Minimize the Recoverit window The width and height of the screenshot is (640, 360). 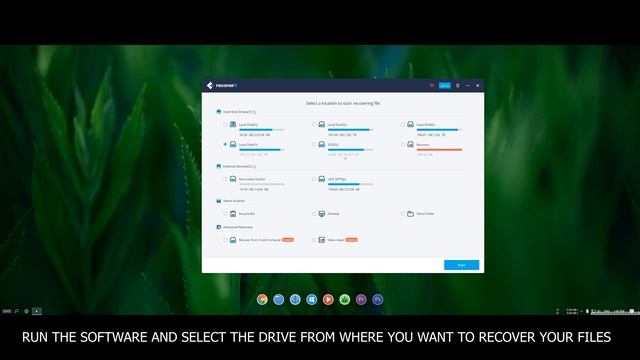[468, 85]
